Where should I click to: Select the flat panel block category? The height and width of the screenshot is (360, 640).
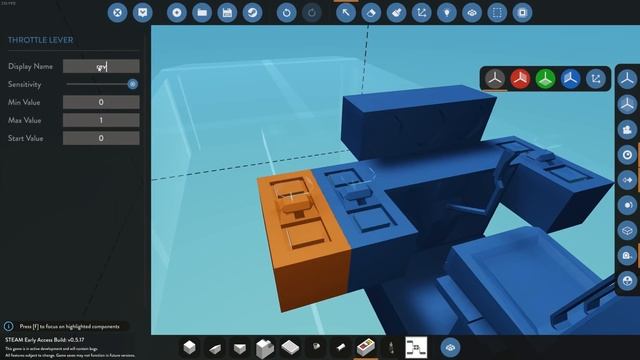click(290, 347)
